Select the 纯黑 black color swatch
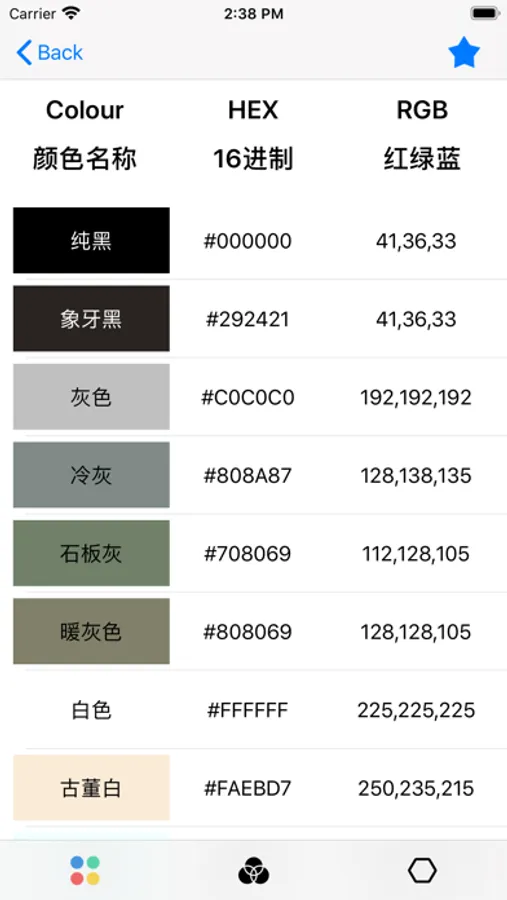The image size is (507, 900). click(x=91, y=240)
